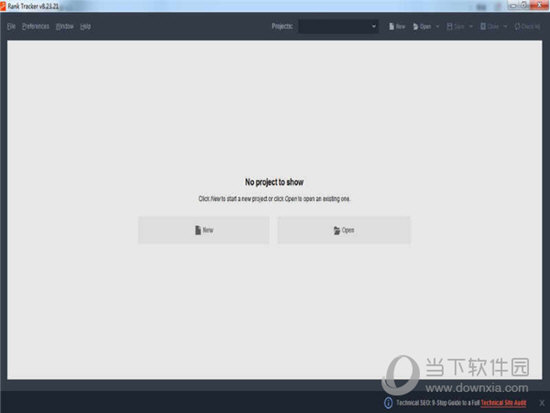
Task: Click the Open button in the top toolbar
Action: tap(422, 27)
